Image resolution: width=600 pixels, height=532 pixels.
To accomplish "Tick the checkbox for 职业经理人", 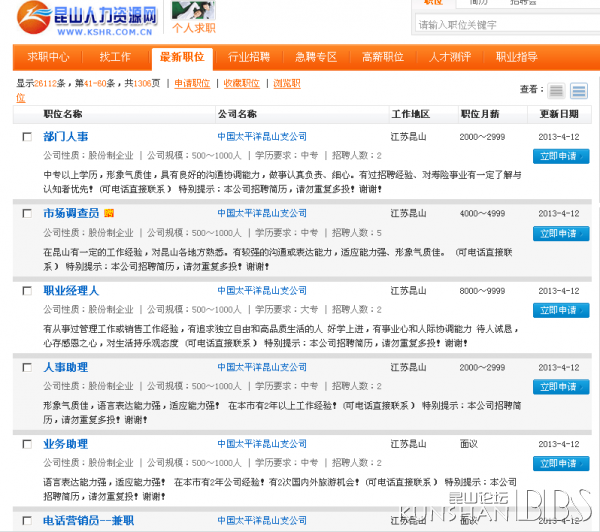I will [x=27, y=291].
